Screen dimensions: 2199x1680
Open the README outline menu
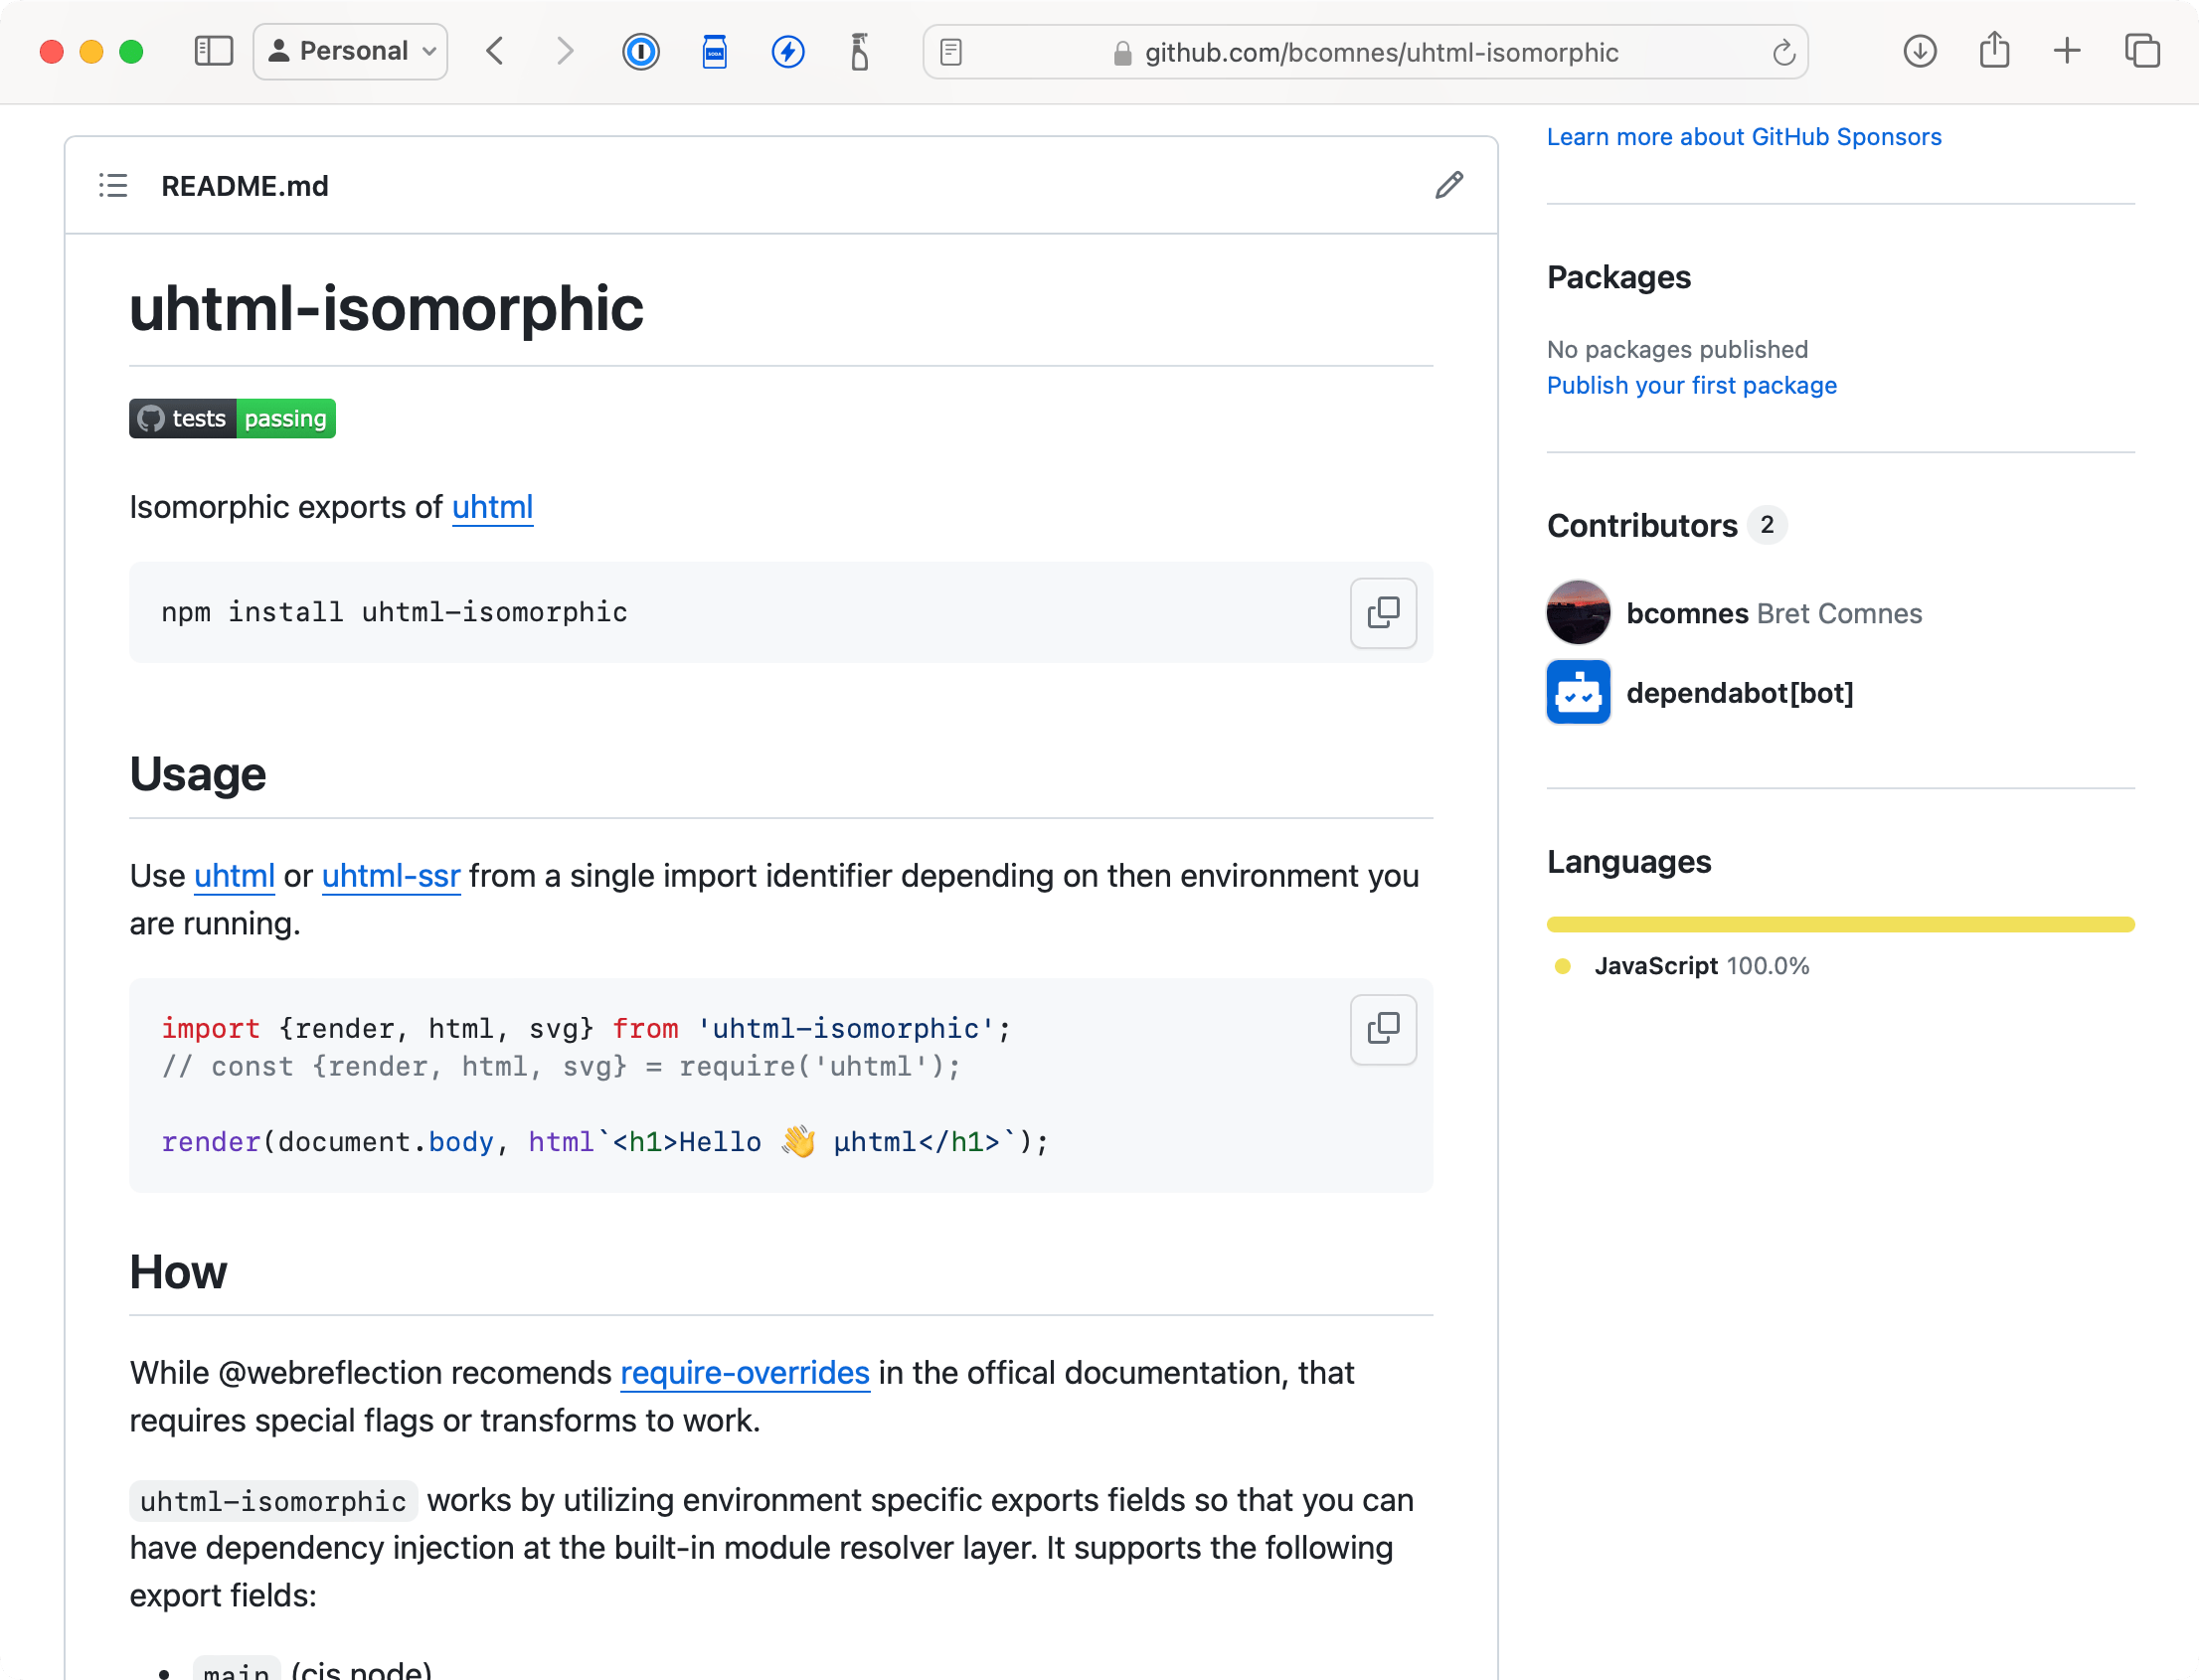(x=113, y=186)
